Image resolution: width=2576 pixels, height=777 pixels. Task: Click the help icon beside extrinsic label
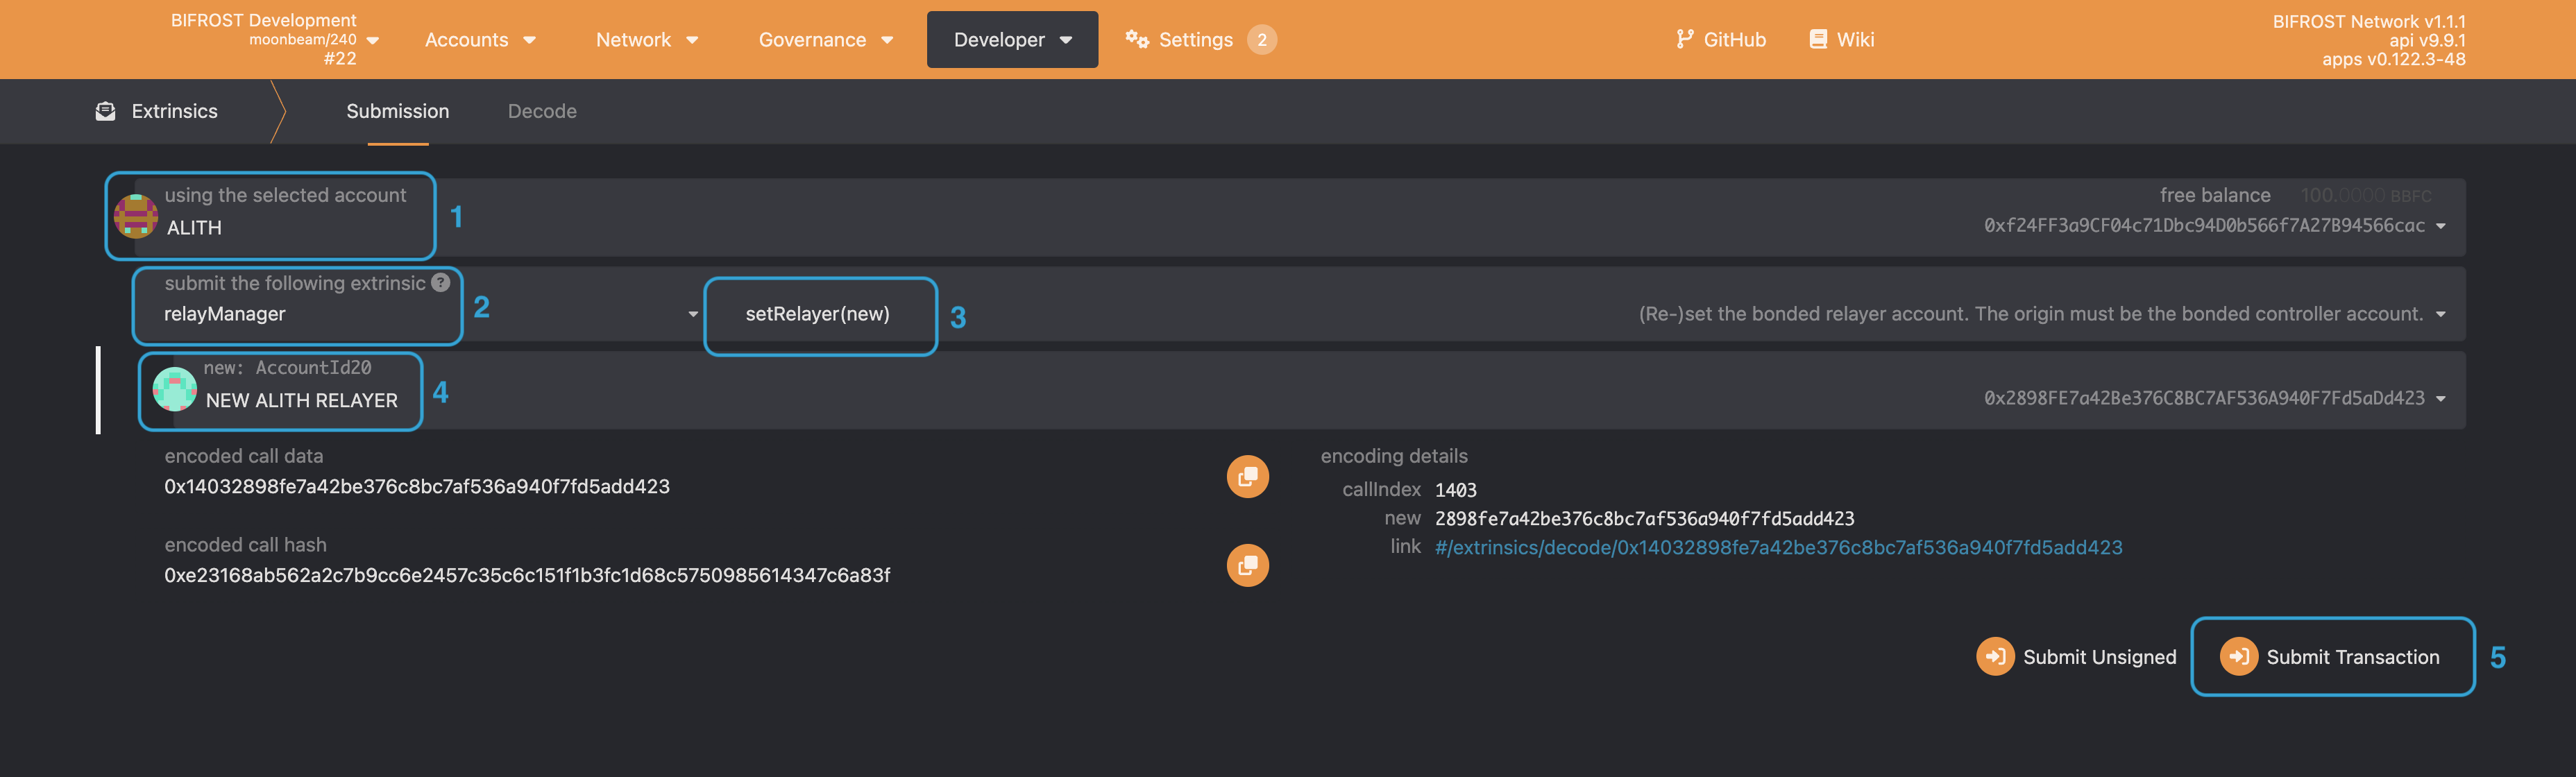click(x=440, y=283)
